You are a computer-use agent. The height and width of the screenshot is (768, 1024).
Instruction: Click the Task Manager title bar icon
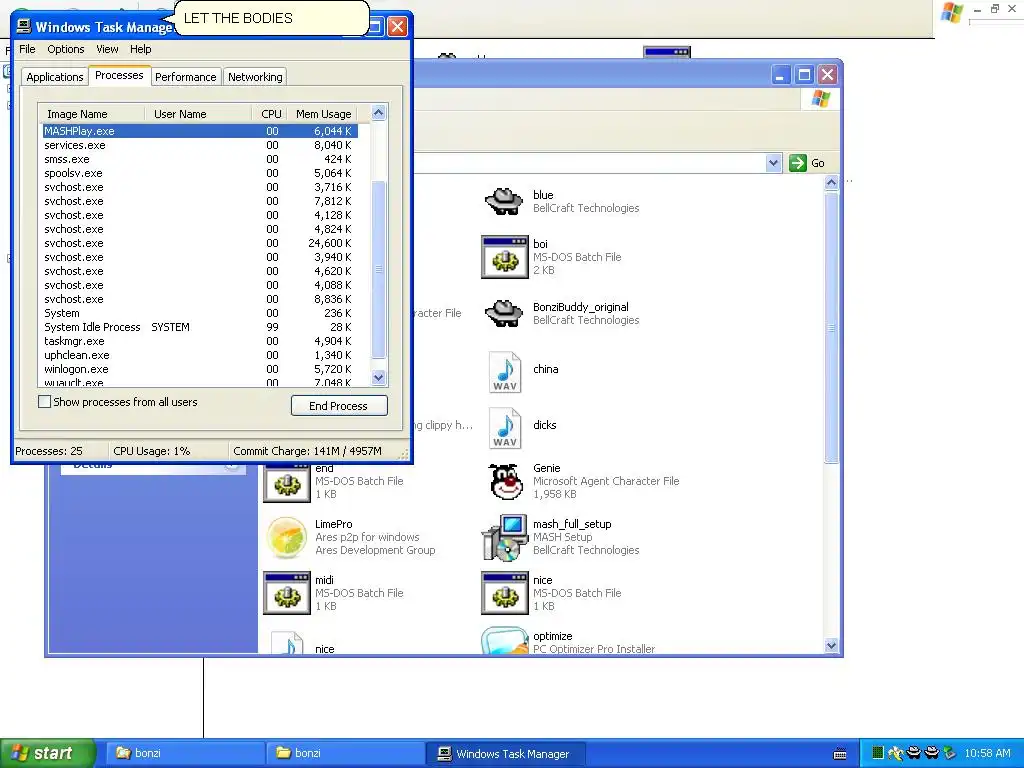[x=24, y=26]
